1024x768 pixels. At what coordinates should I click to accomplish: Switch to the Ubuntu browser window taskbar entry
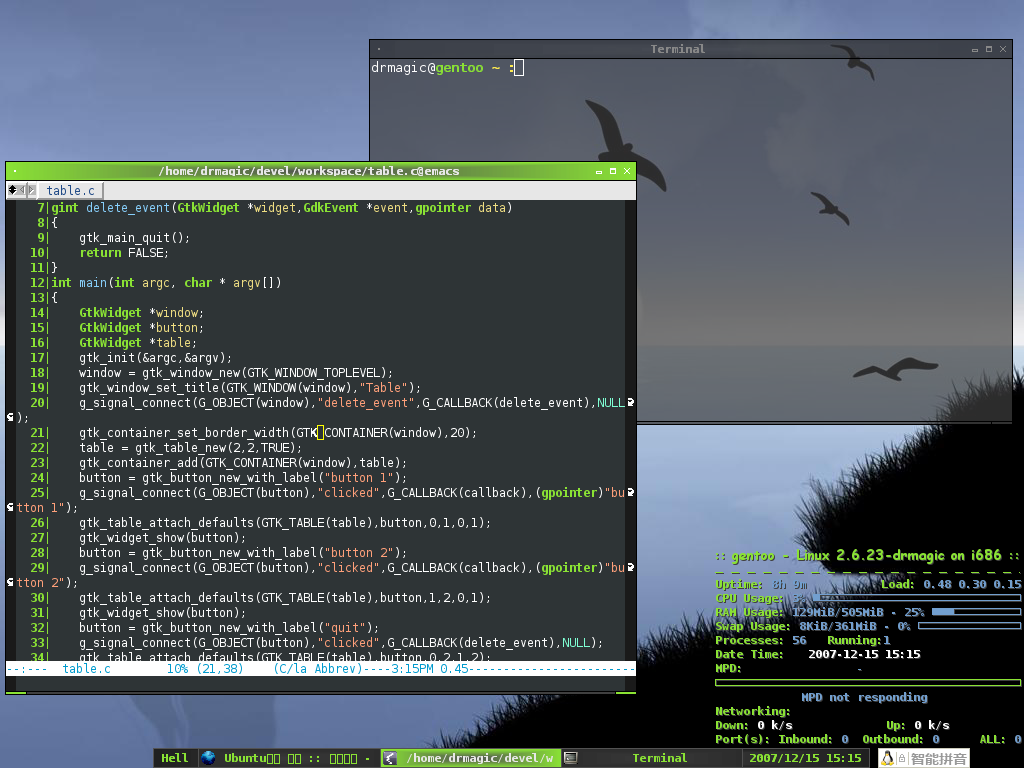point(291,758)
